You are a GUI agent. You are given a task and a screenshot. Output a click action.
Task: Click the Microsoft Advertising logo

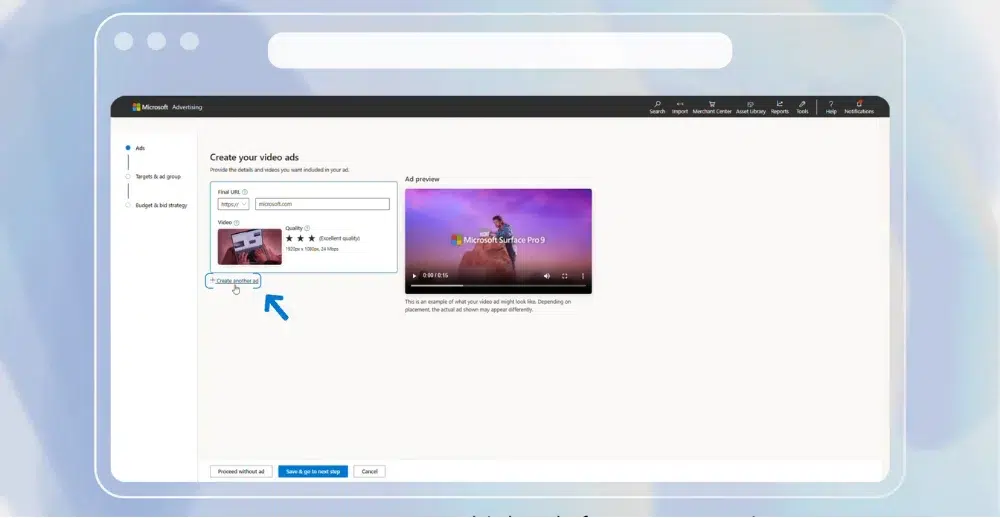167,107
